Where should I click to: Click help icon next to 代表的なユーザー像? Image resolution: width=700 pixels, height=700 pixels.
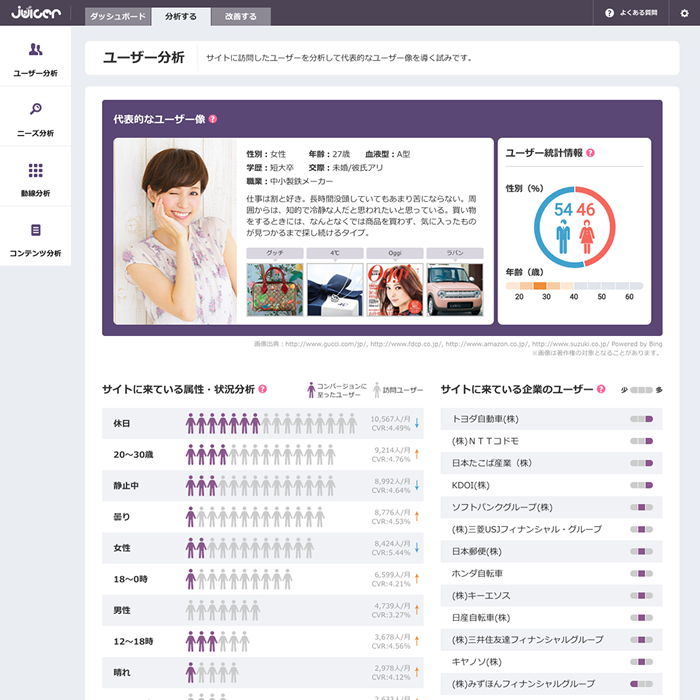coord(213,119)
